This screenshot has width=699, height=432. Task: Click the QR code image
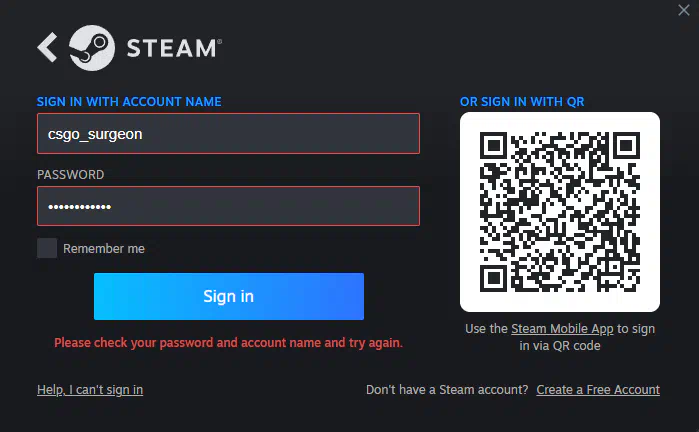[x=560, y=212]
